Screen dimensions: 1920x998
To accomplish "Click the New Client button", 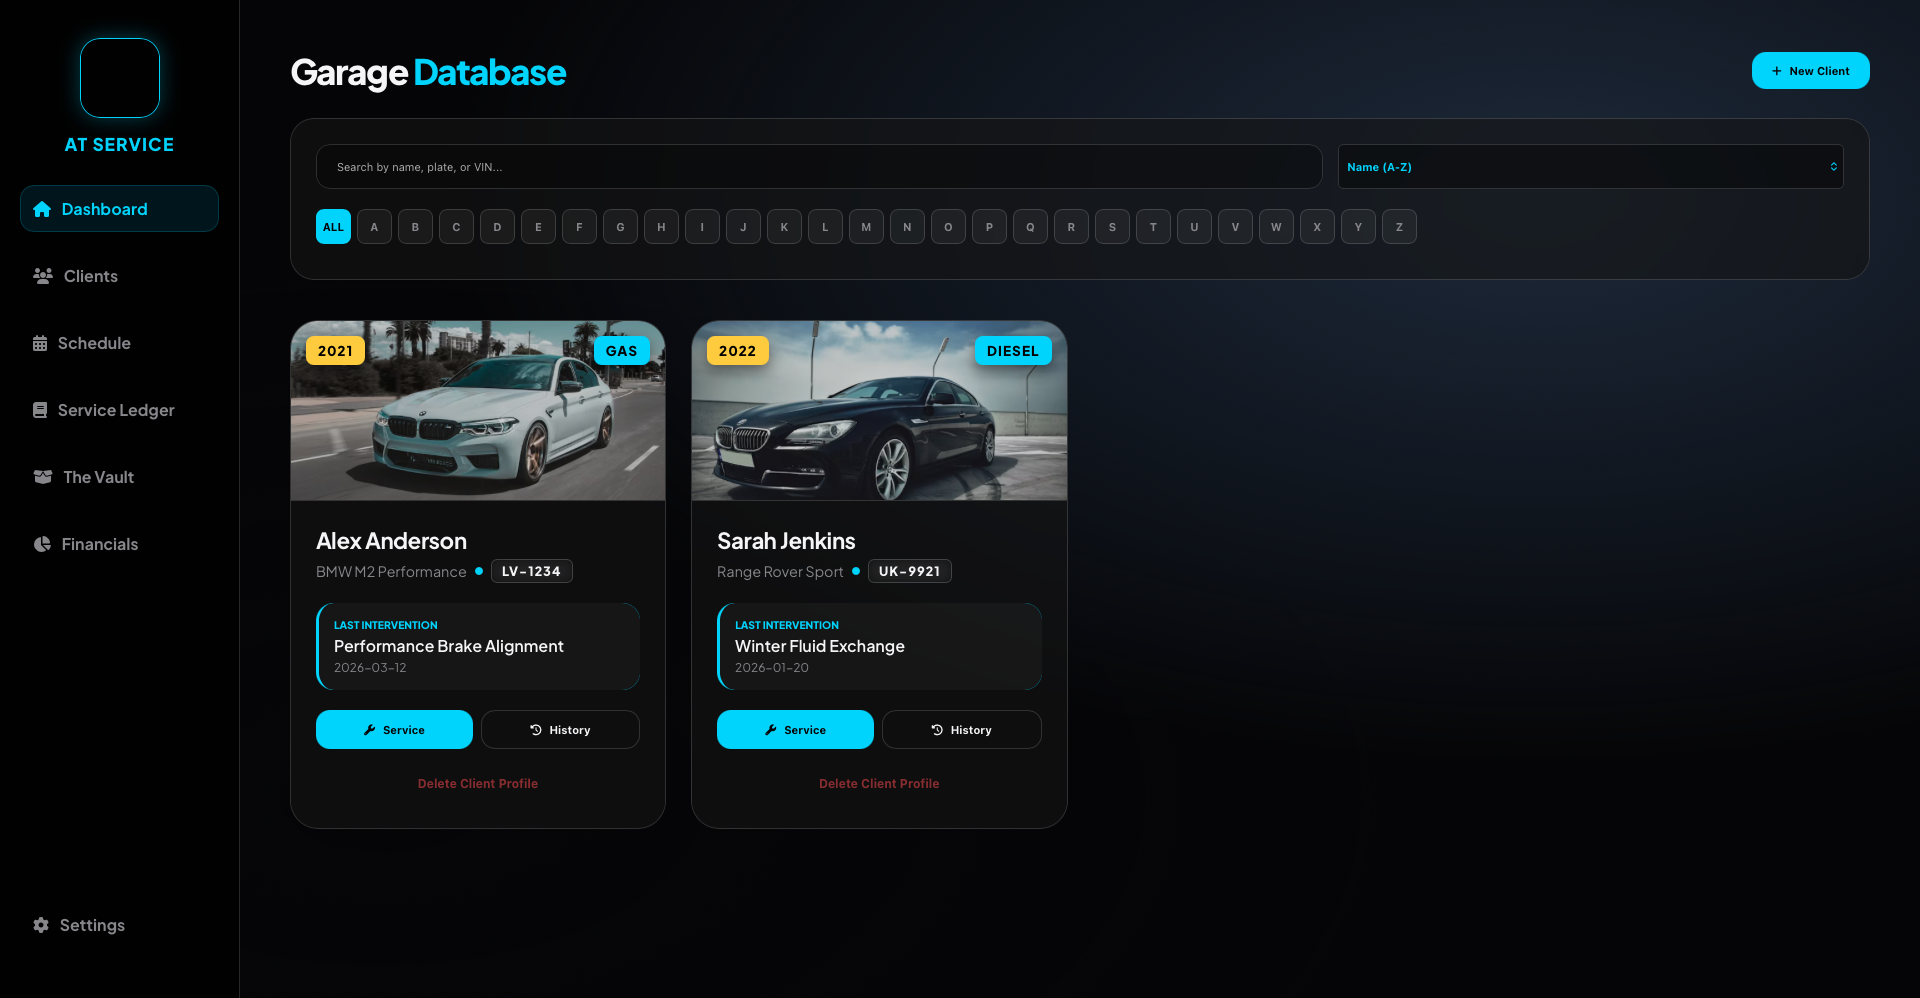I will tap(1810, 71).
